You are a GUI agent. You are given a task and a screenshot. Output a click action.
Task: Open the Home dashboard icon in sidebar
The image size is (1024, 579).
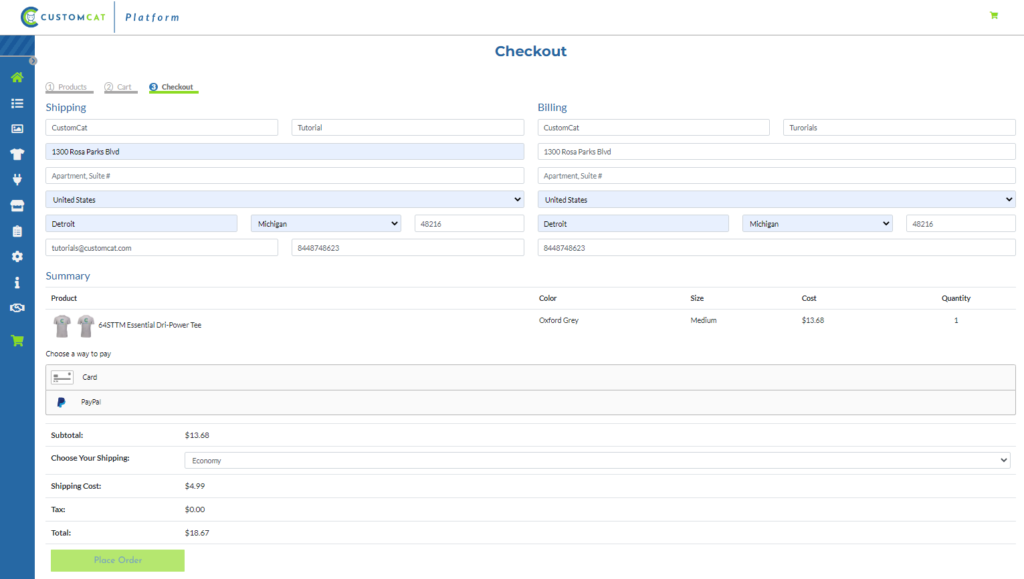17,76
